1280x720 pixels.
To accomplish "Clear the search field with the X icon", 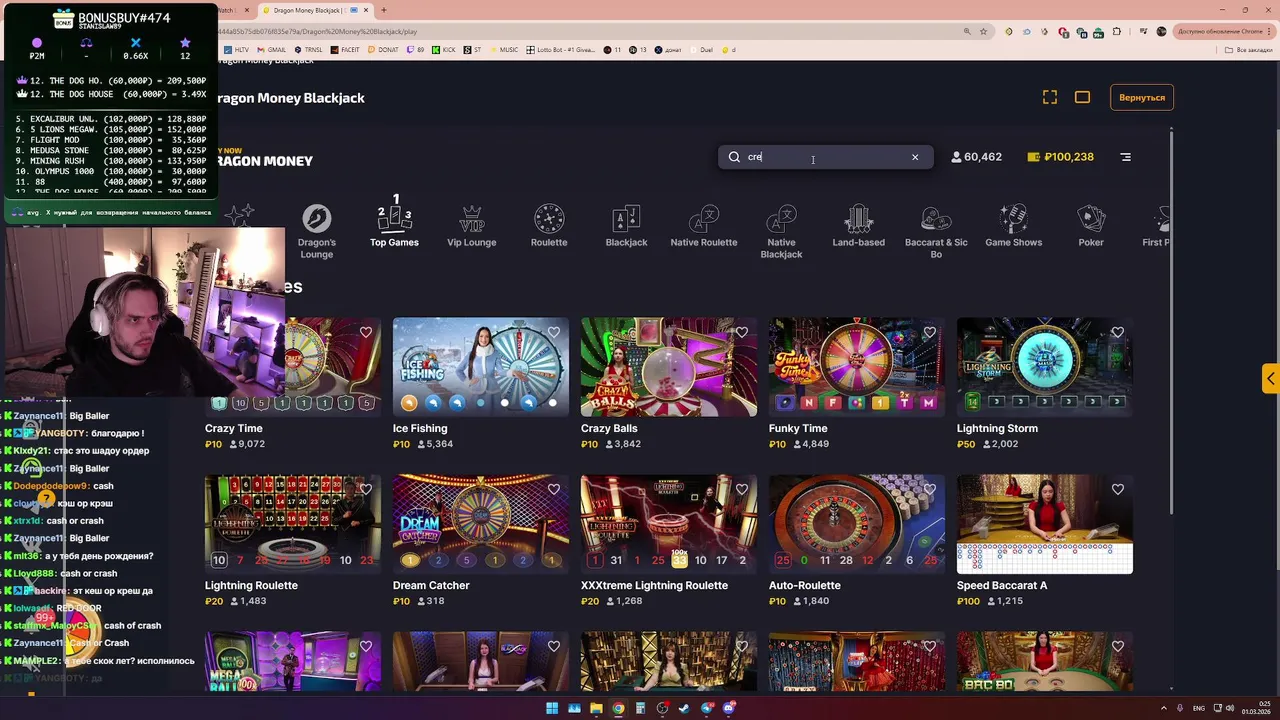I will click(x=914, y=157).
